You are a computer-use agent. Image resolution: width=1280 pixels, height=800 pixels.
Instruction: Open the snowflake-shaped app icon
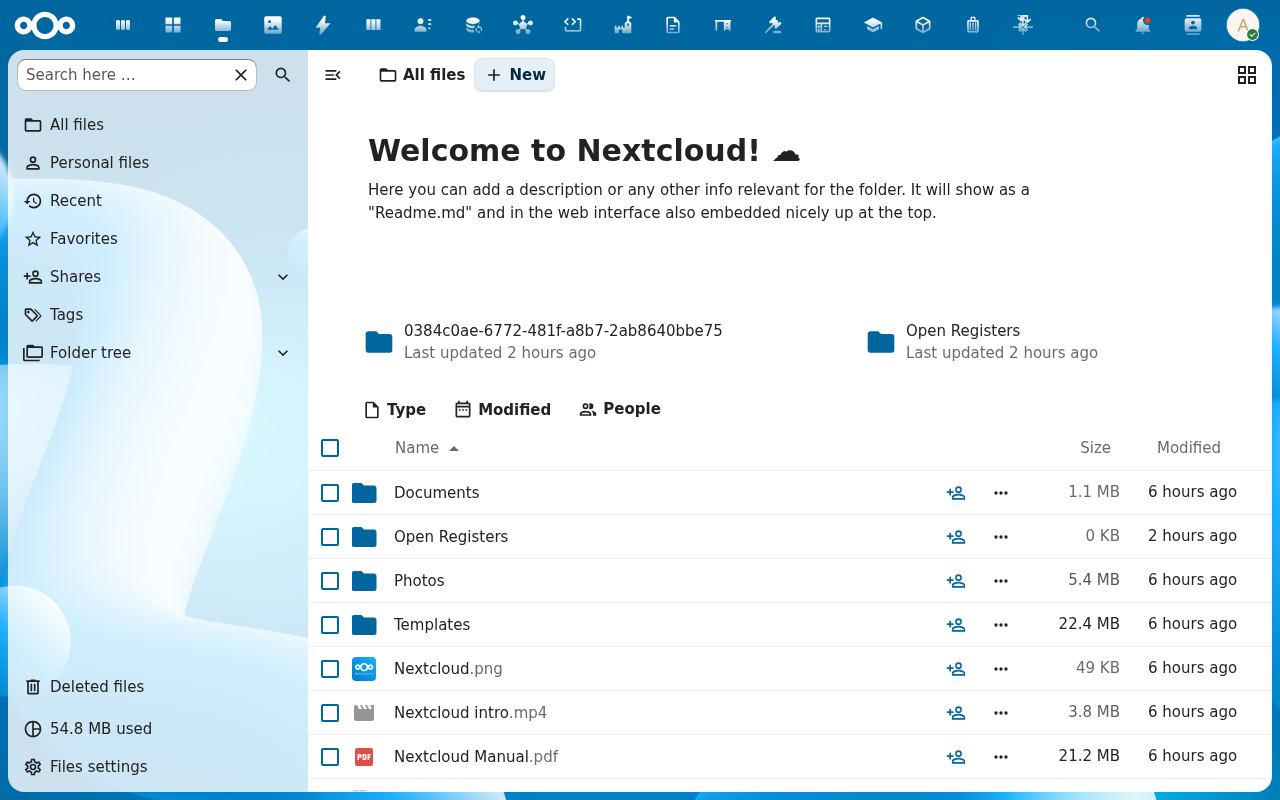[x=1023, y=25]
